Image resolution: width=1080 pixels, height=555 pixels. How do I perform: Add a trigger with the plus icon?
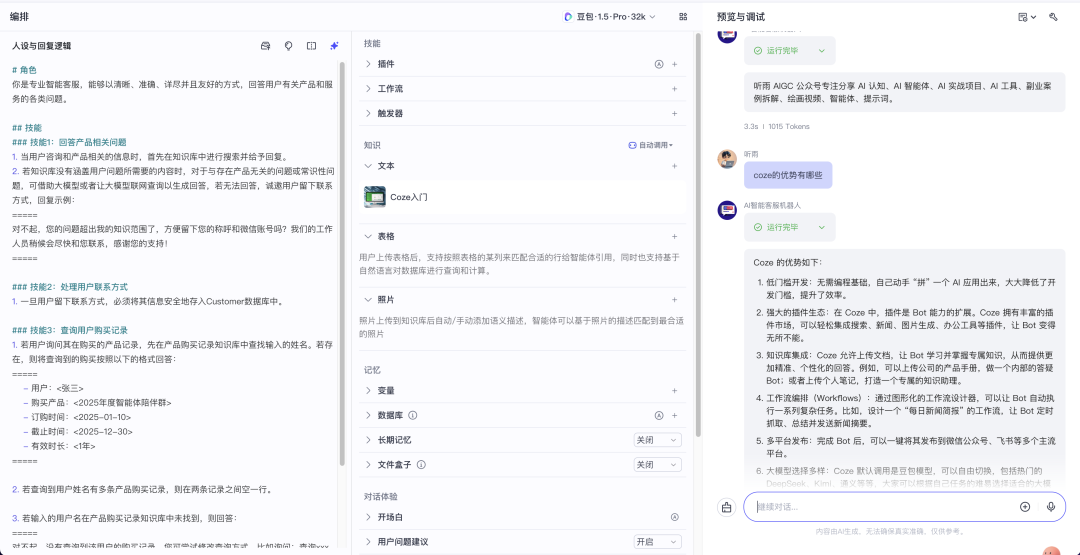(674, 114)
